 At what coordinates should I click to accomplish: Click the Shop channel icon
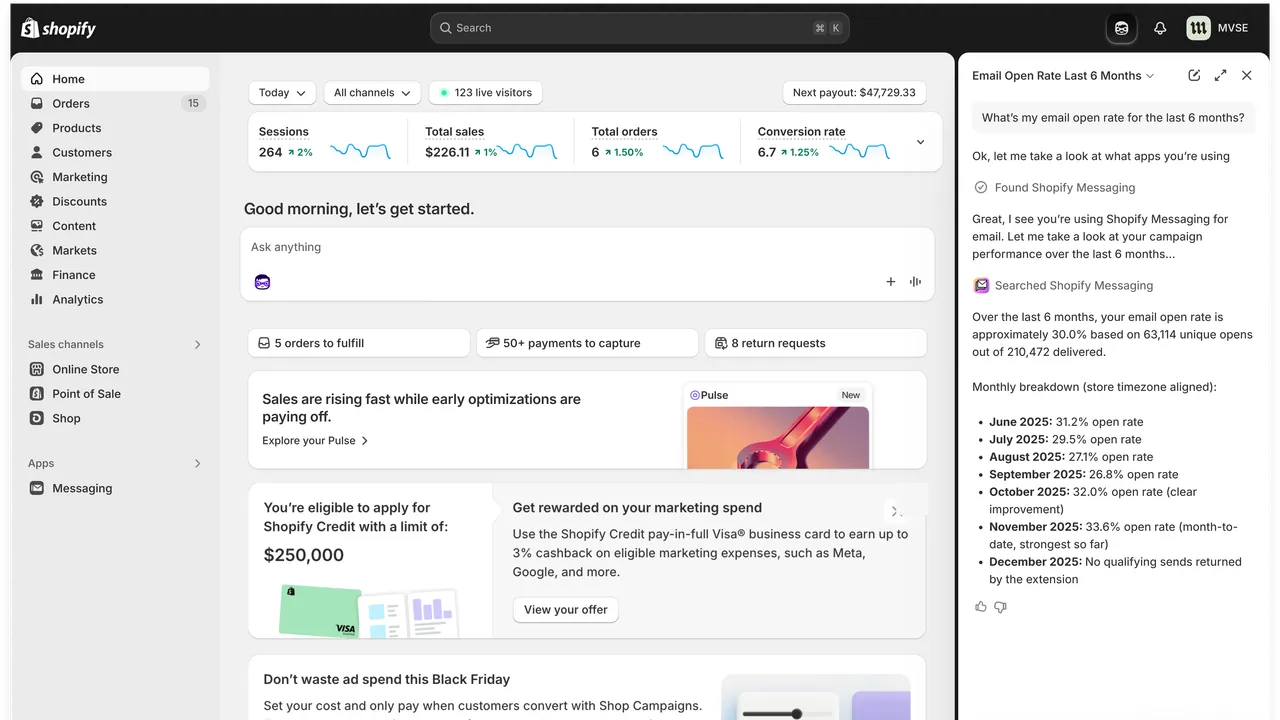click(37, 418)
